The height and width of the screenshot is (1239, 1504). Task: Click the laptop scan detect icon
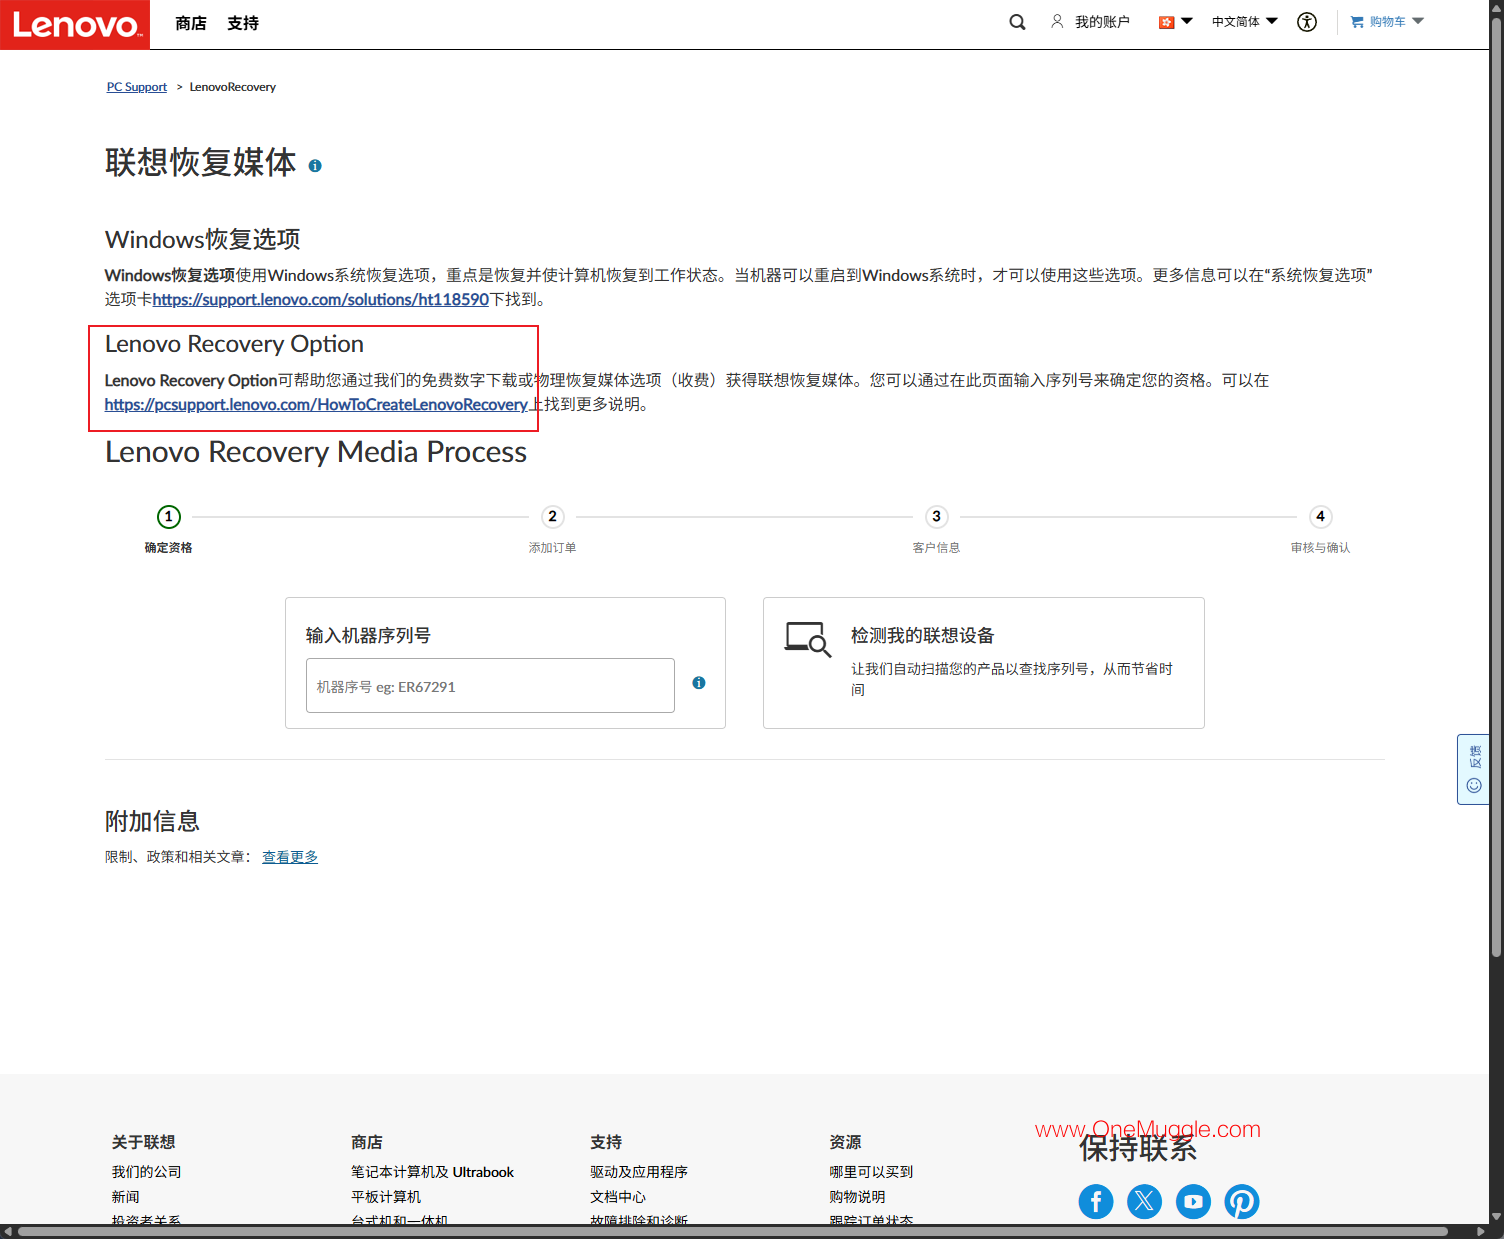coord(808,639)
